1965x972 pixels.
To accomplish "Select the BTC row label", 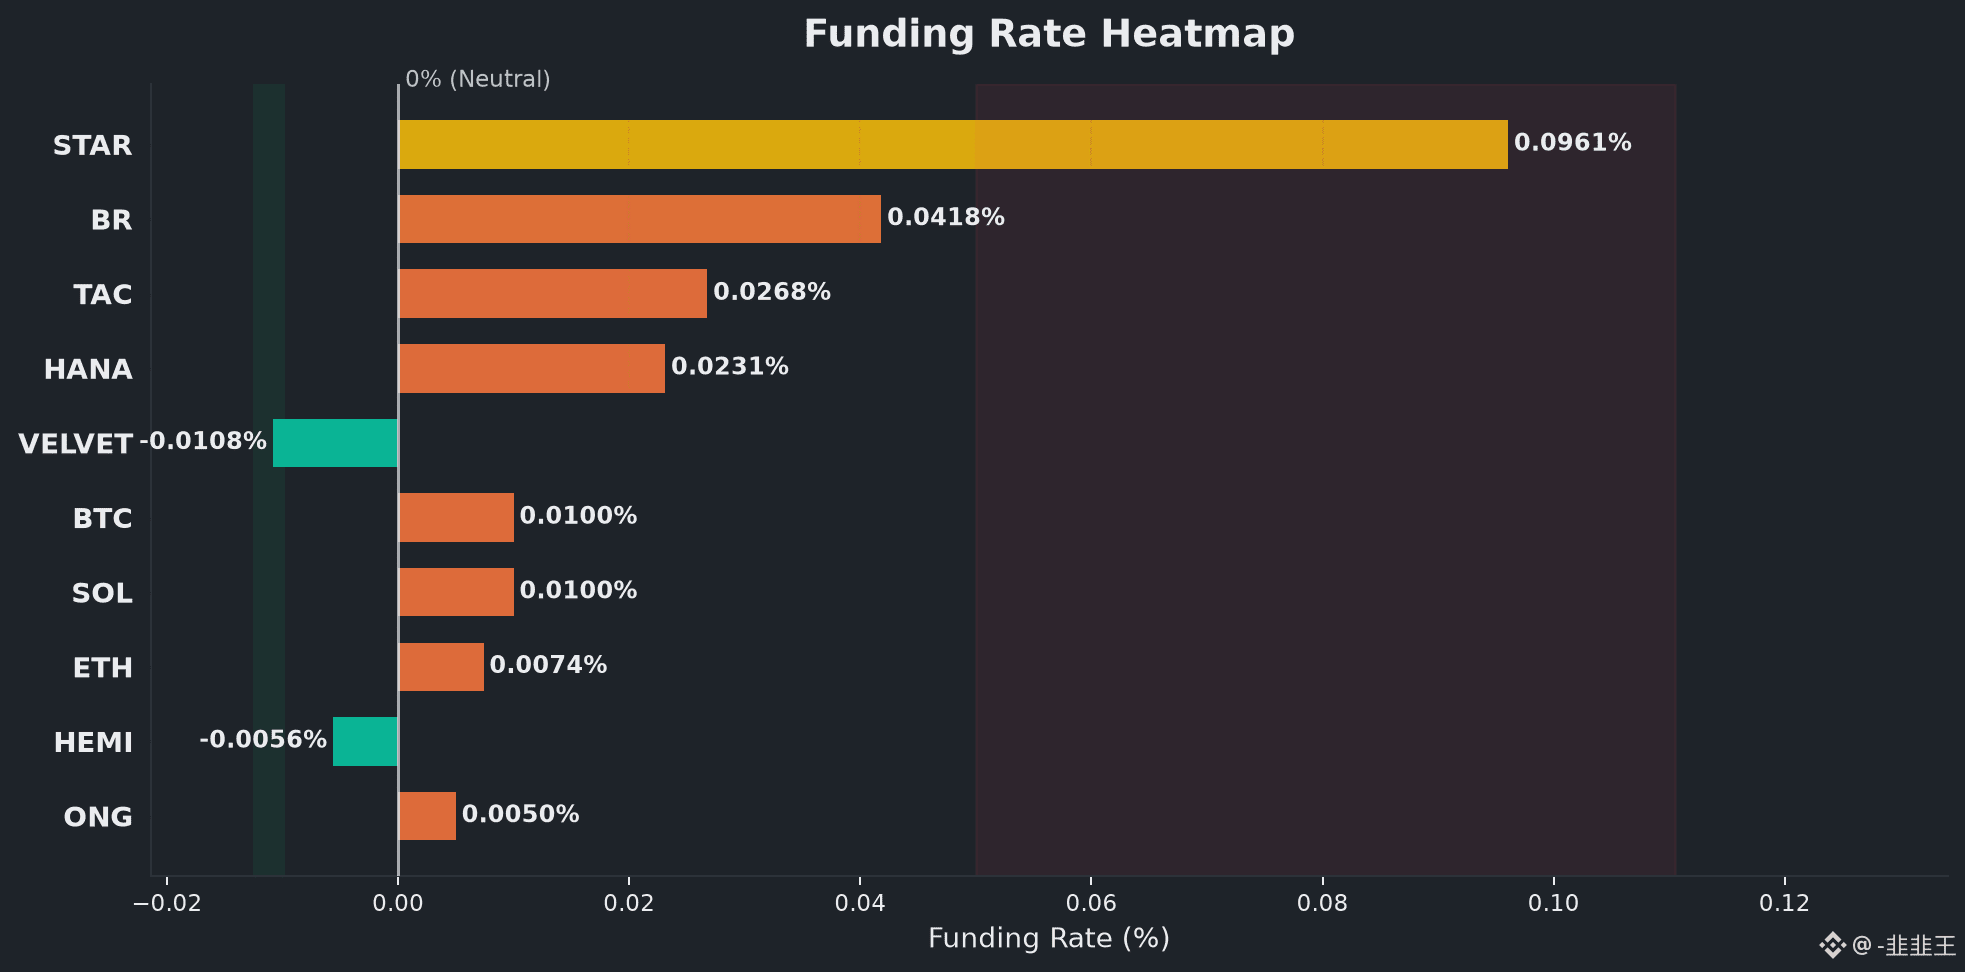I will (x=102, y=519).
